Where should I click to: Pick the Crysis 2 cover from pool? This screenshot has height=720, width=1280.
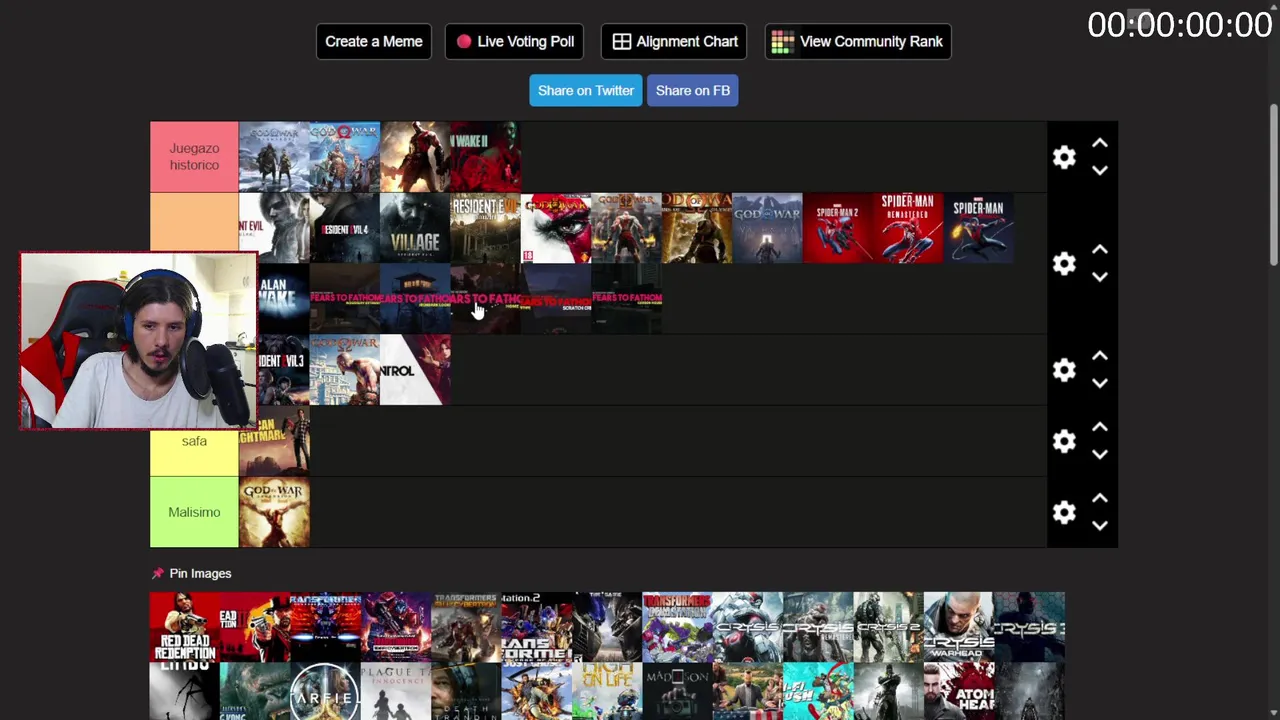pyautogui.click(x=888, y=627)
